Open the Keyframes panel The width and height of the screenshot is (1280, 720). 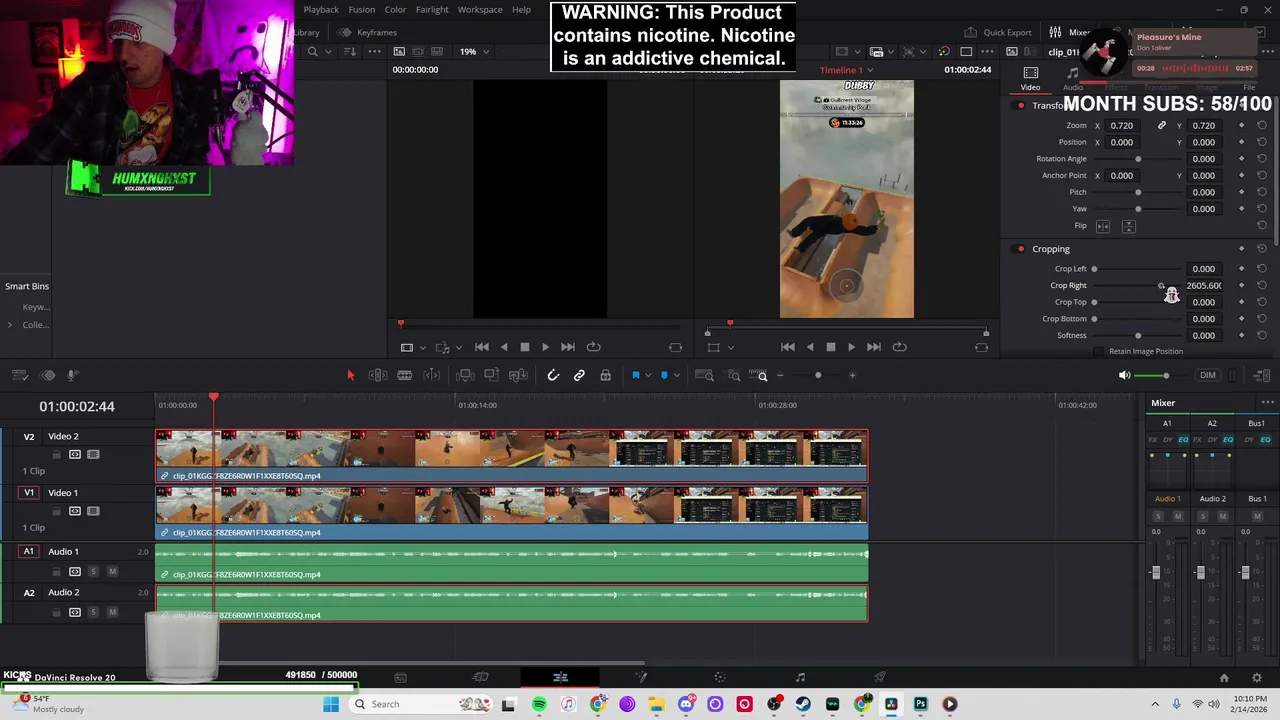(x=369, y=32)
